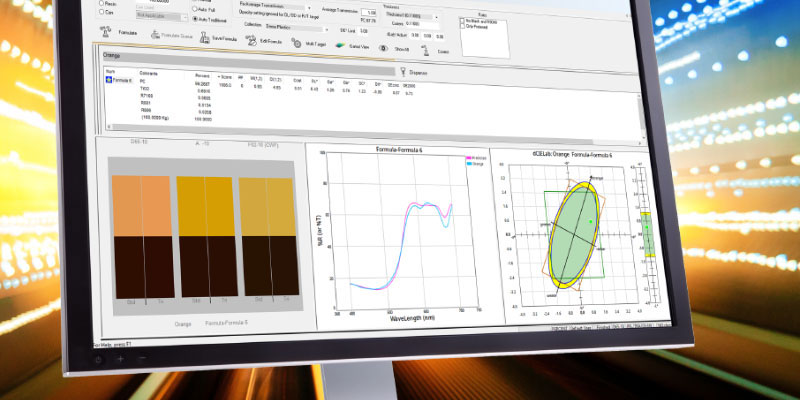Click the Formulate Queue icon

[x=155, y=35]
